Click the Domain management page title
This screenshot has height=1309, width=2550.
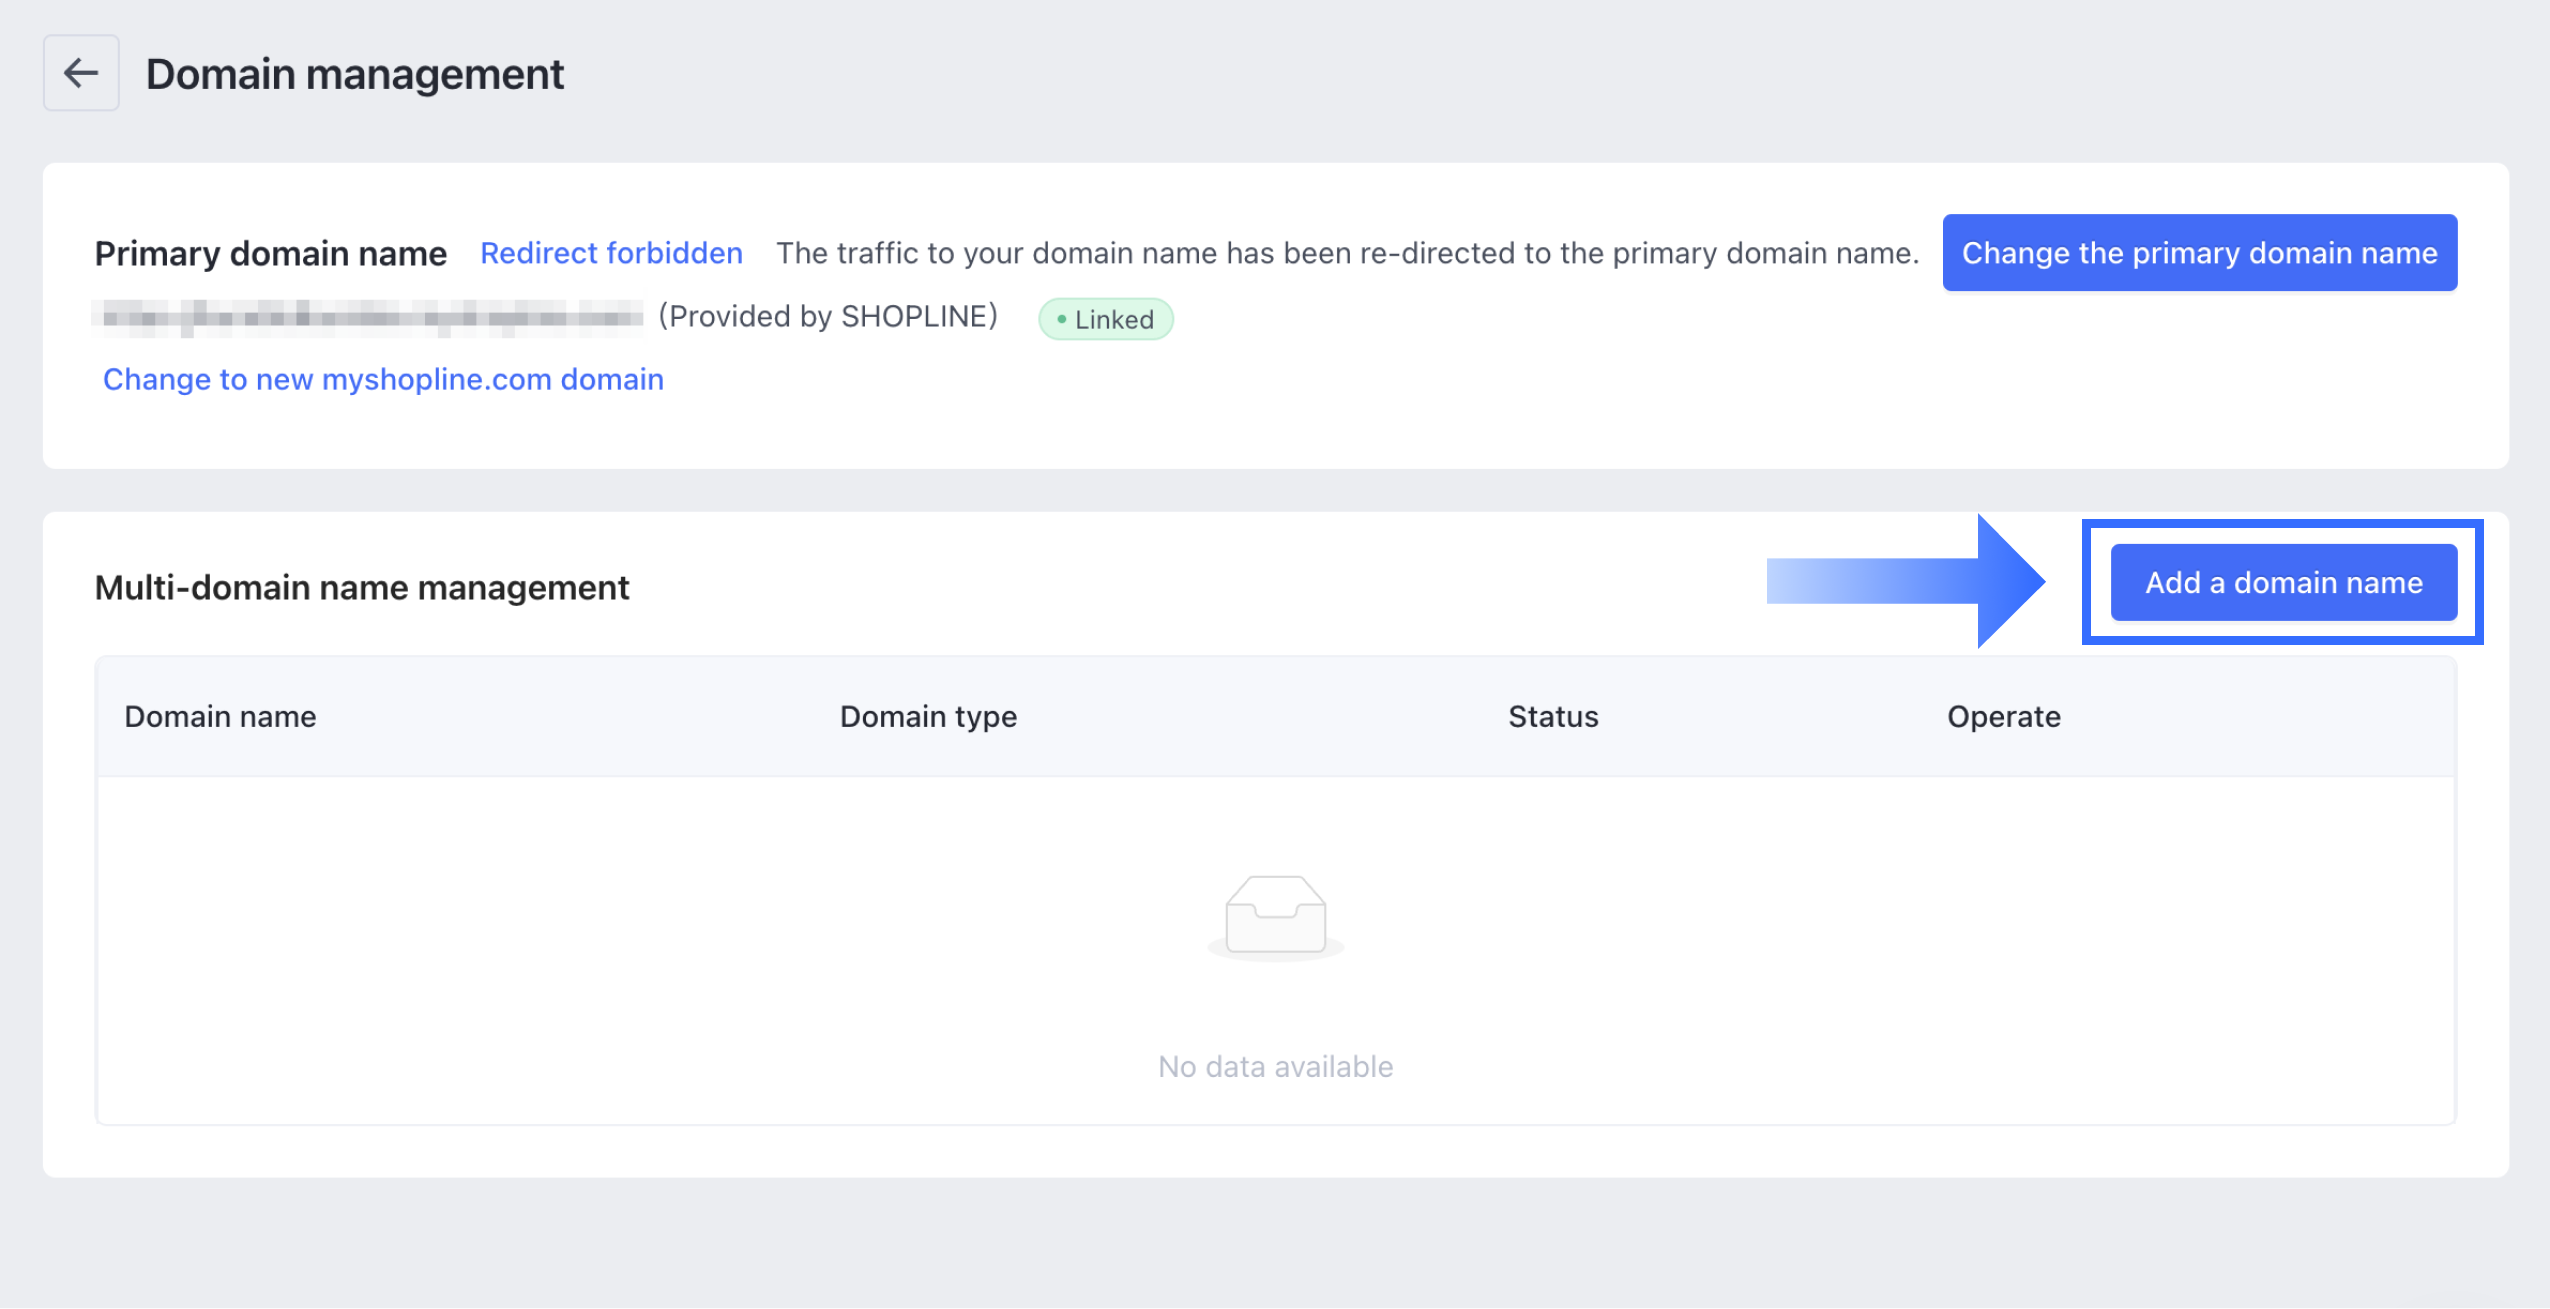355,73
